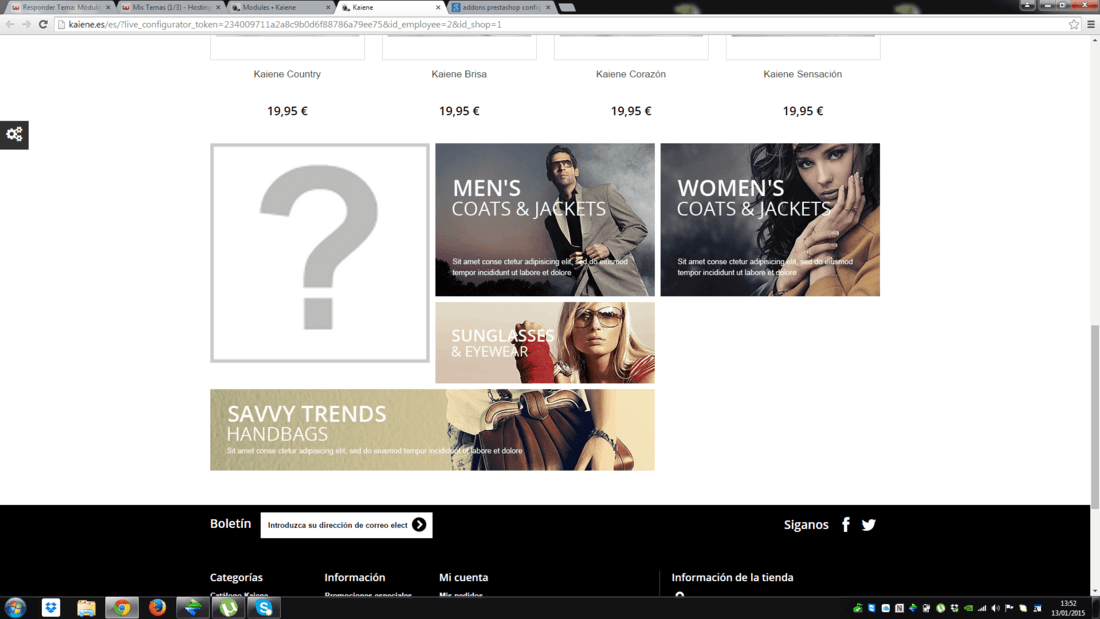Open the Sunglasses & Eyewear banner
1100x619 pixels.
[x=545, y=342]
